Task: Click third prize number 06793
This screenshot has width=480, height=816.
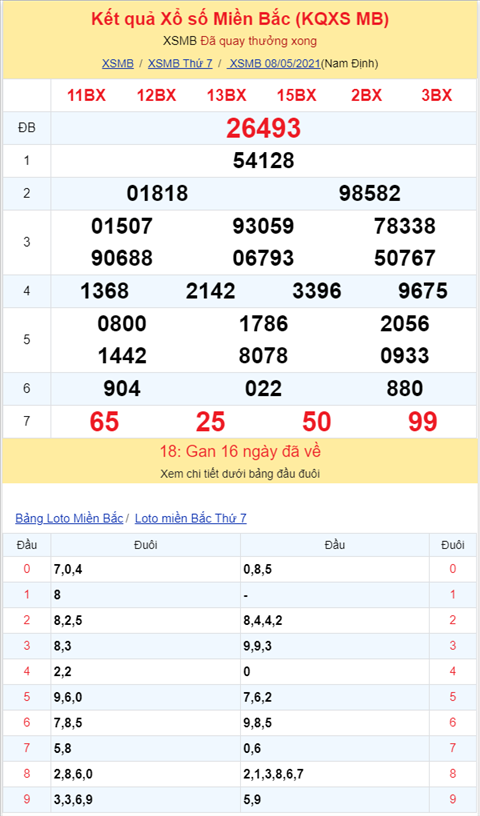Action: pos(263,258)
